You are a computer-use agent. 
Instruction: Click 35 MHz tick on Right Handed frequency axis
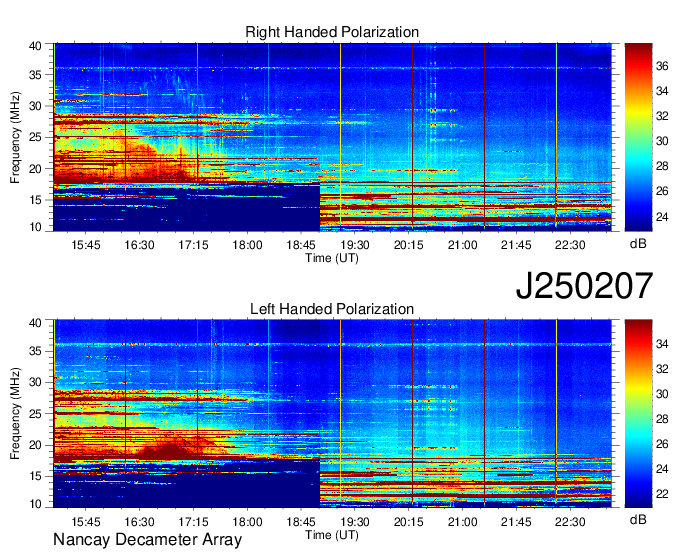pos(35,75)
